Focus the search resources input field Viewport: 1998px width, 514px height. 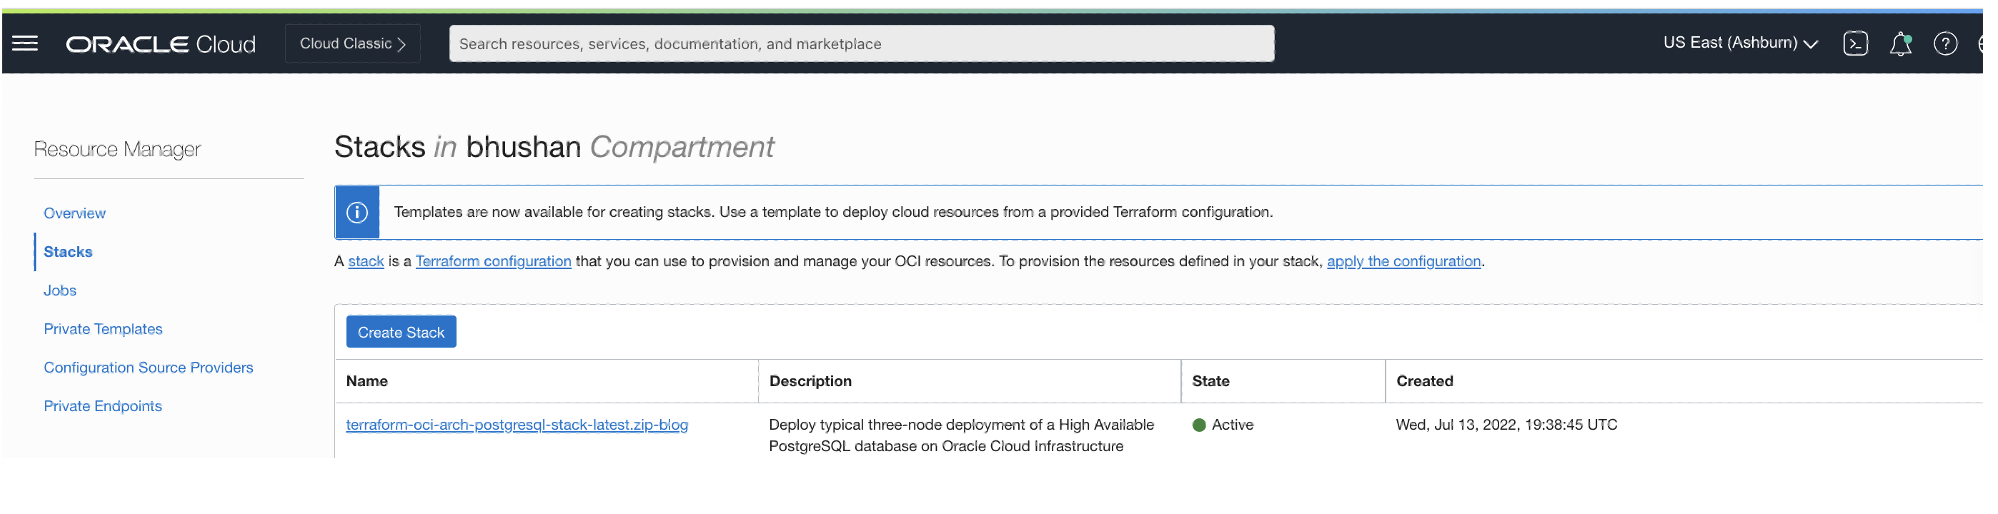pos(861,43)
